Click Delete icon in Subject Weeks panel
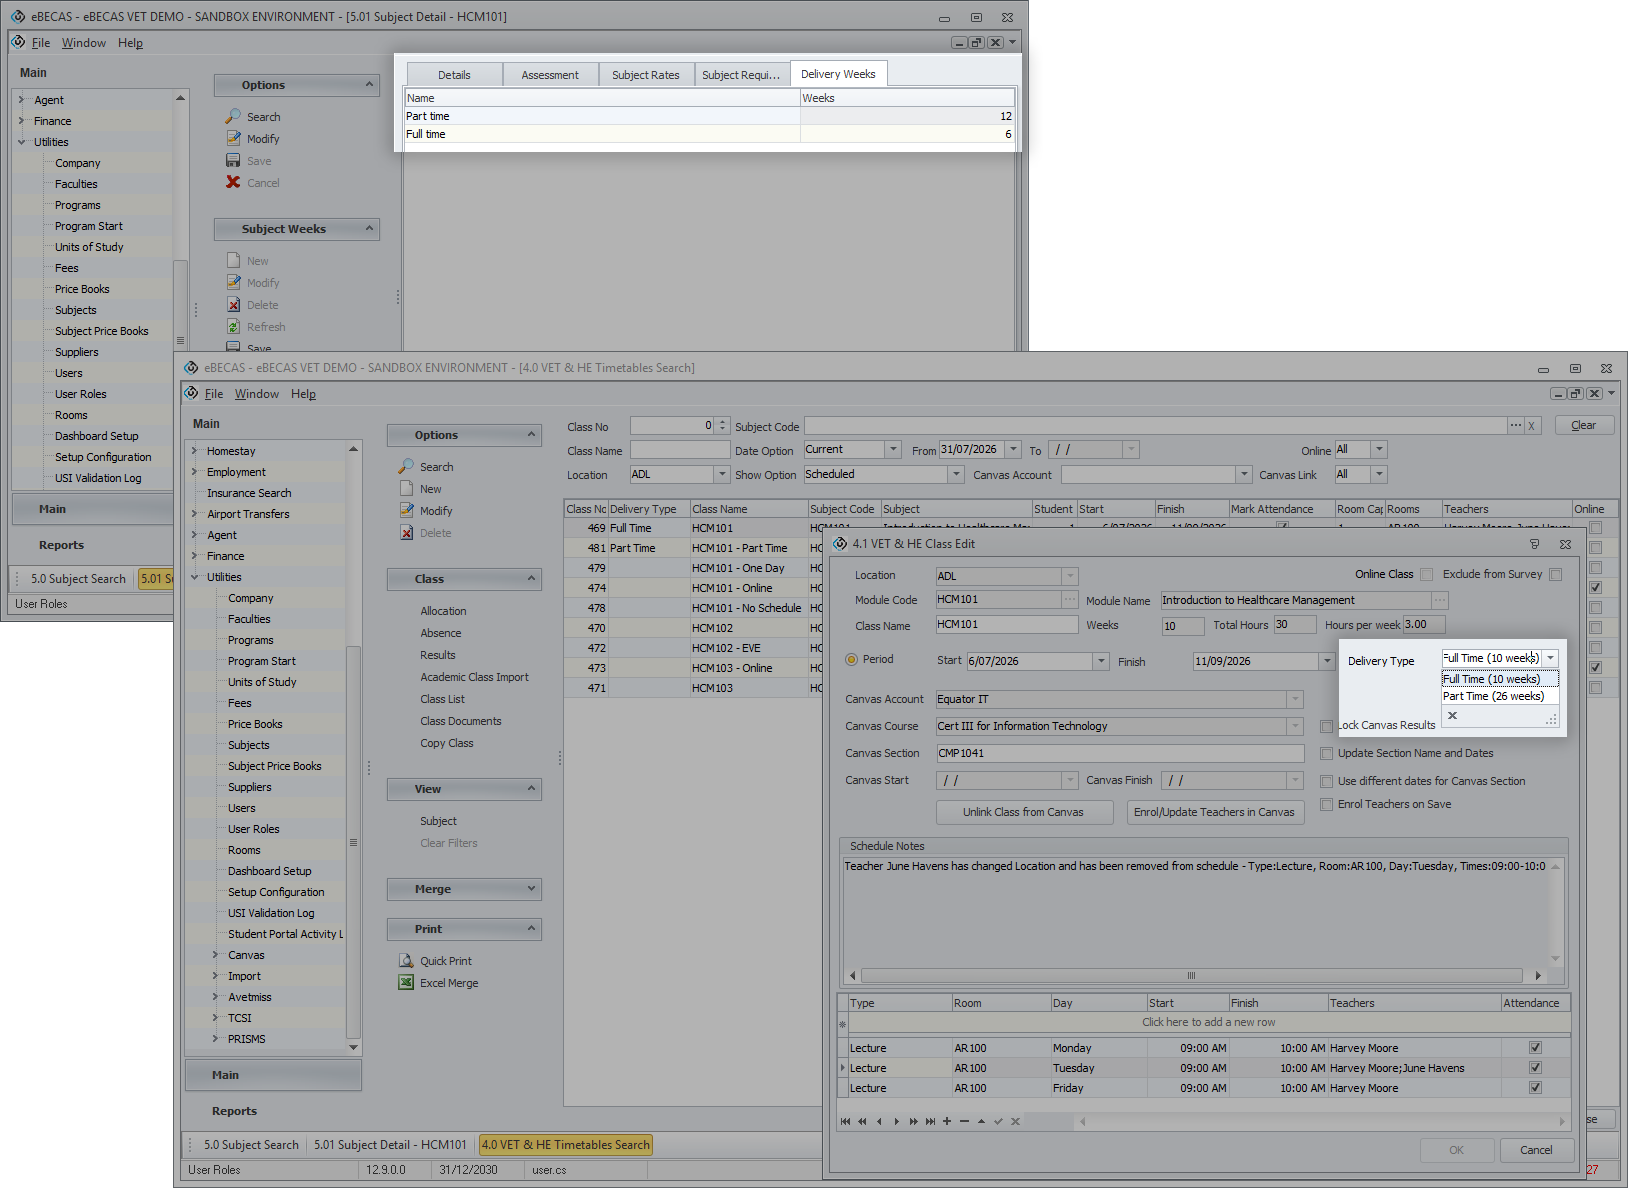 (233, 304)
